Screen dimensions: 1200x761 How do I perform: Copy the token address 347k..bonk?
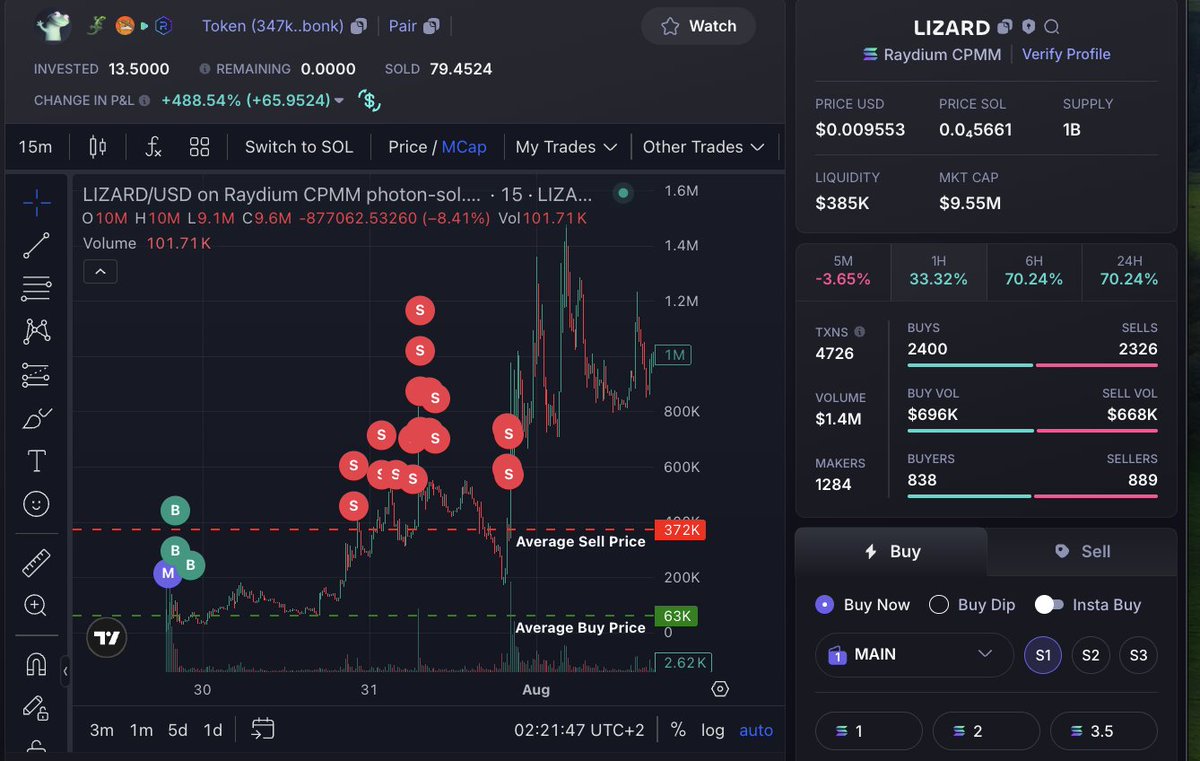pyautogui.click(x=359, y=26)
